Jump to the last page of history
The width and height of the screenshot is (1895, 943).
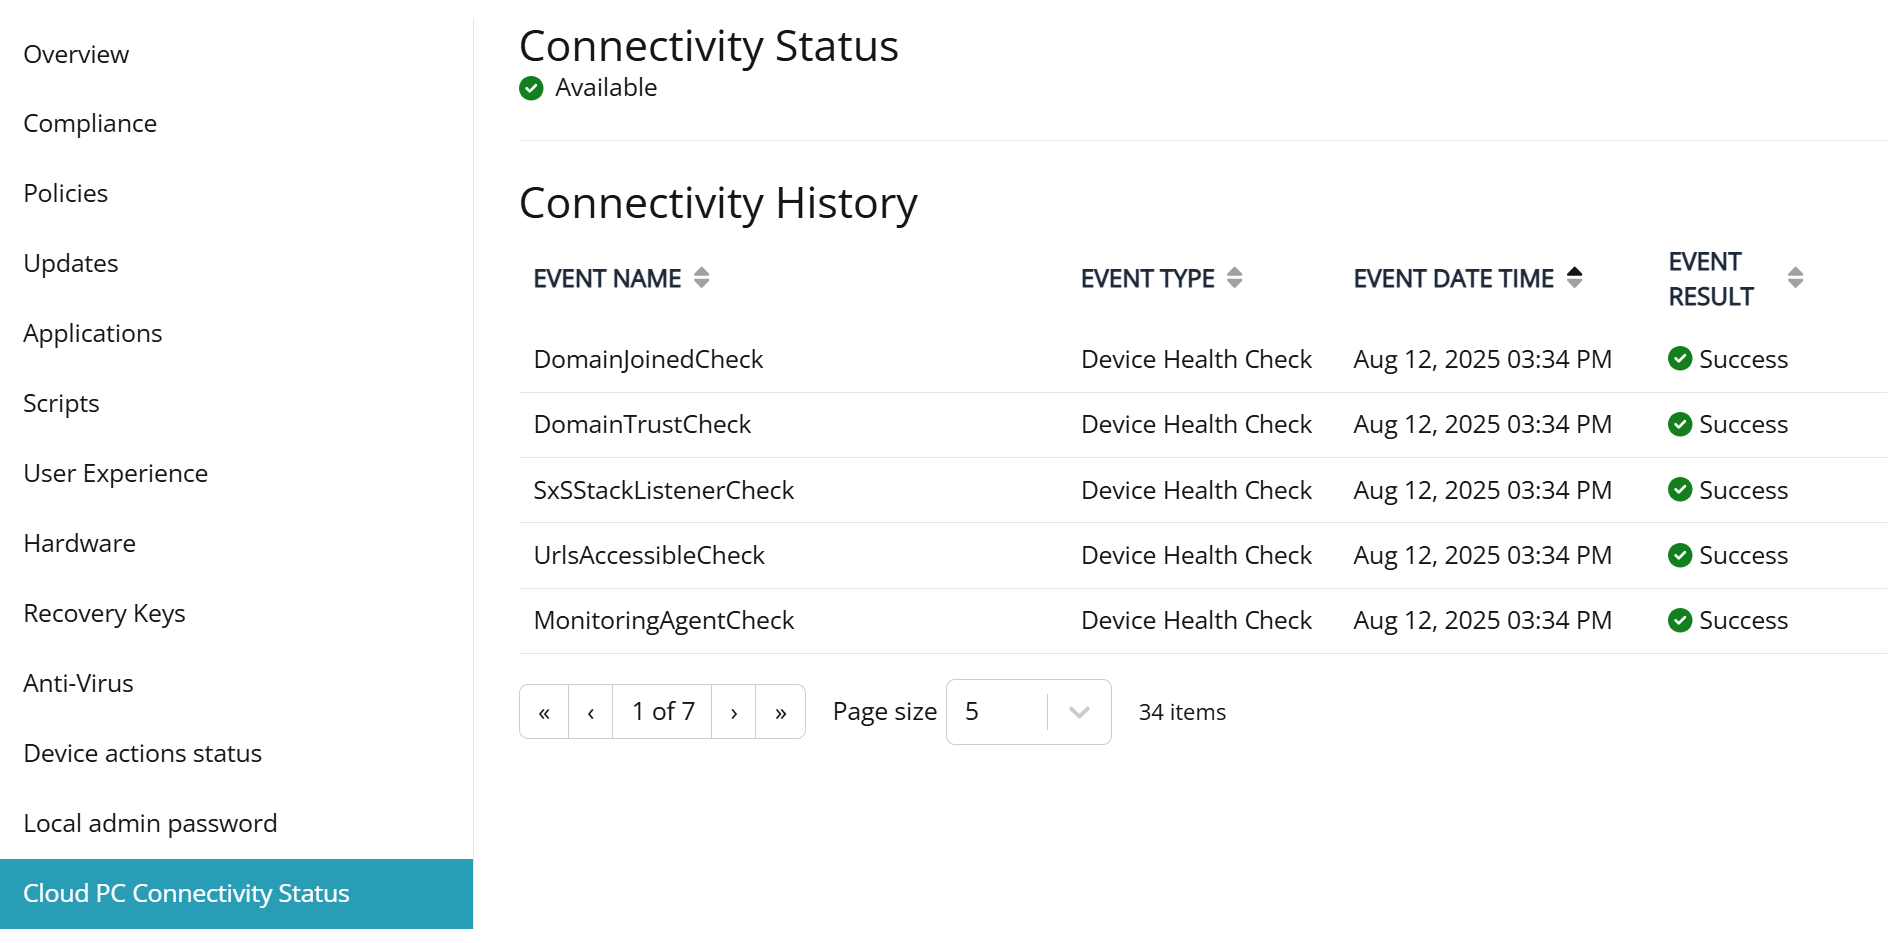click(x=780, y=712)
